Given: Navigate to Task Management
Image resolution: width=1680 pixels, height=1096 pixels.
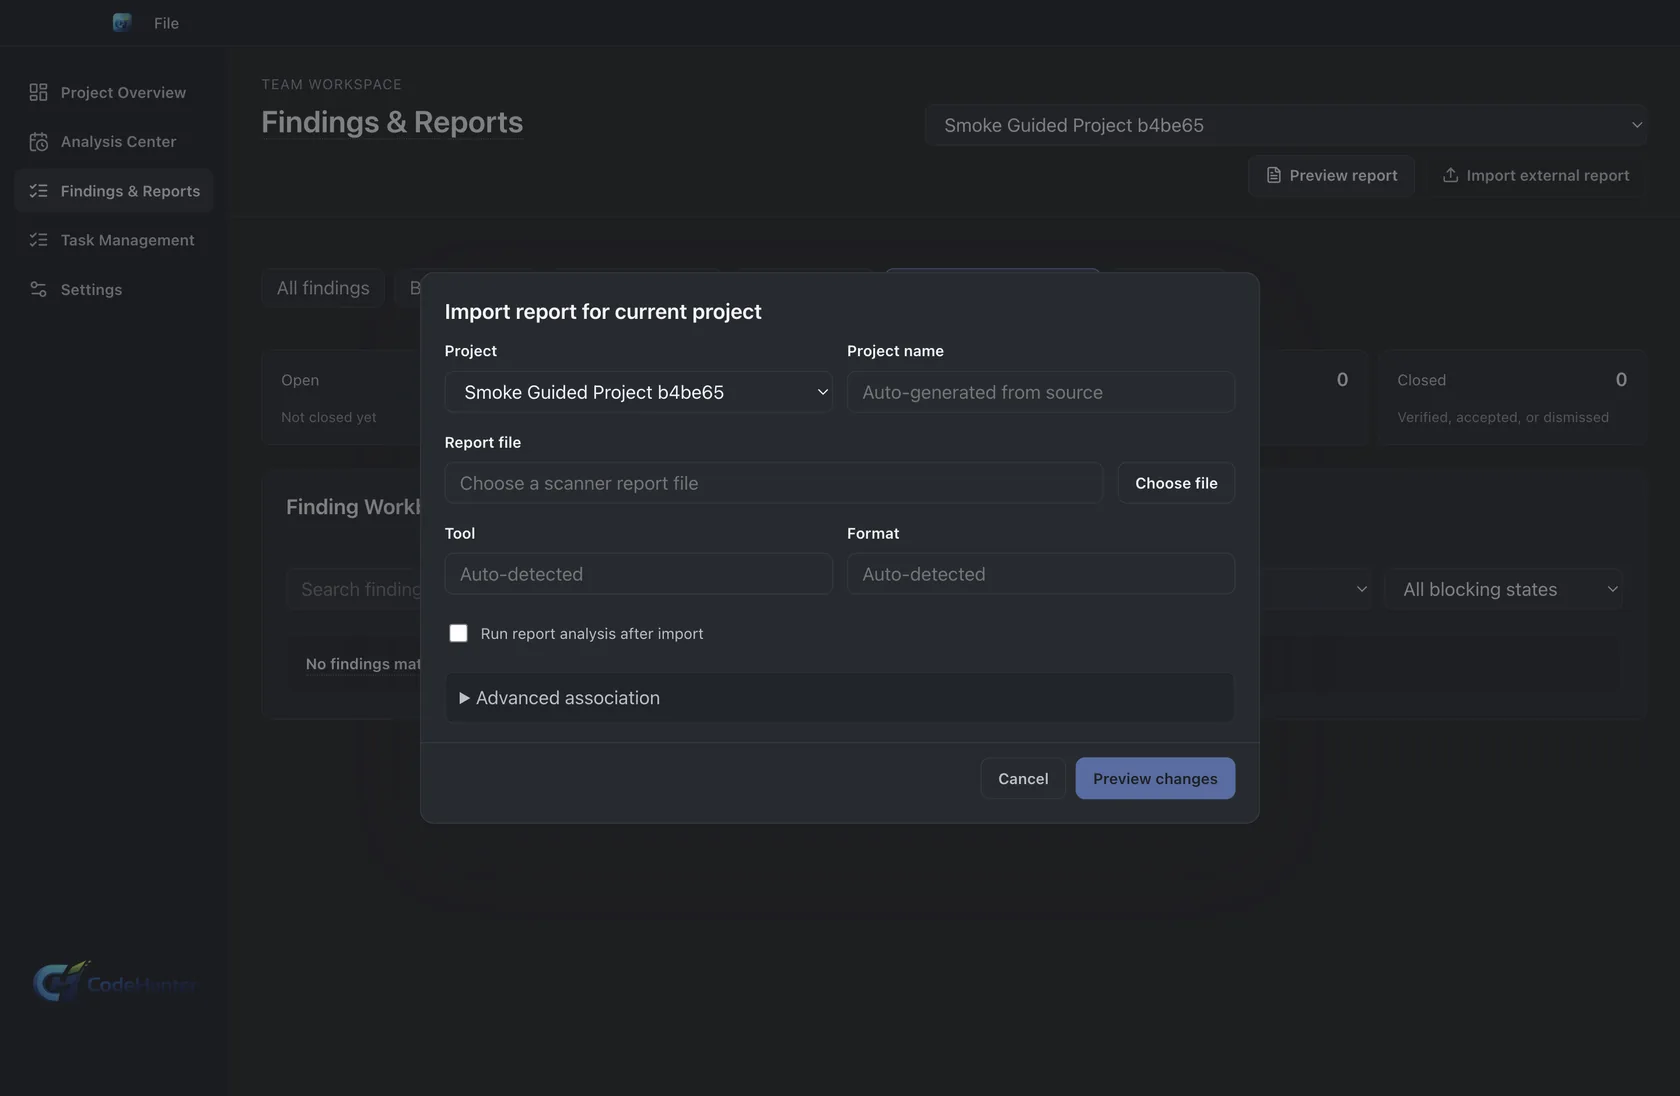Looking at the screenshot, I should pyautogui.click(x=114, y=240).
